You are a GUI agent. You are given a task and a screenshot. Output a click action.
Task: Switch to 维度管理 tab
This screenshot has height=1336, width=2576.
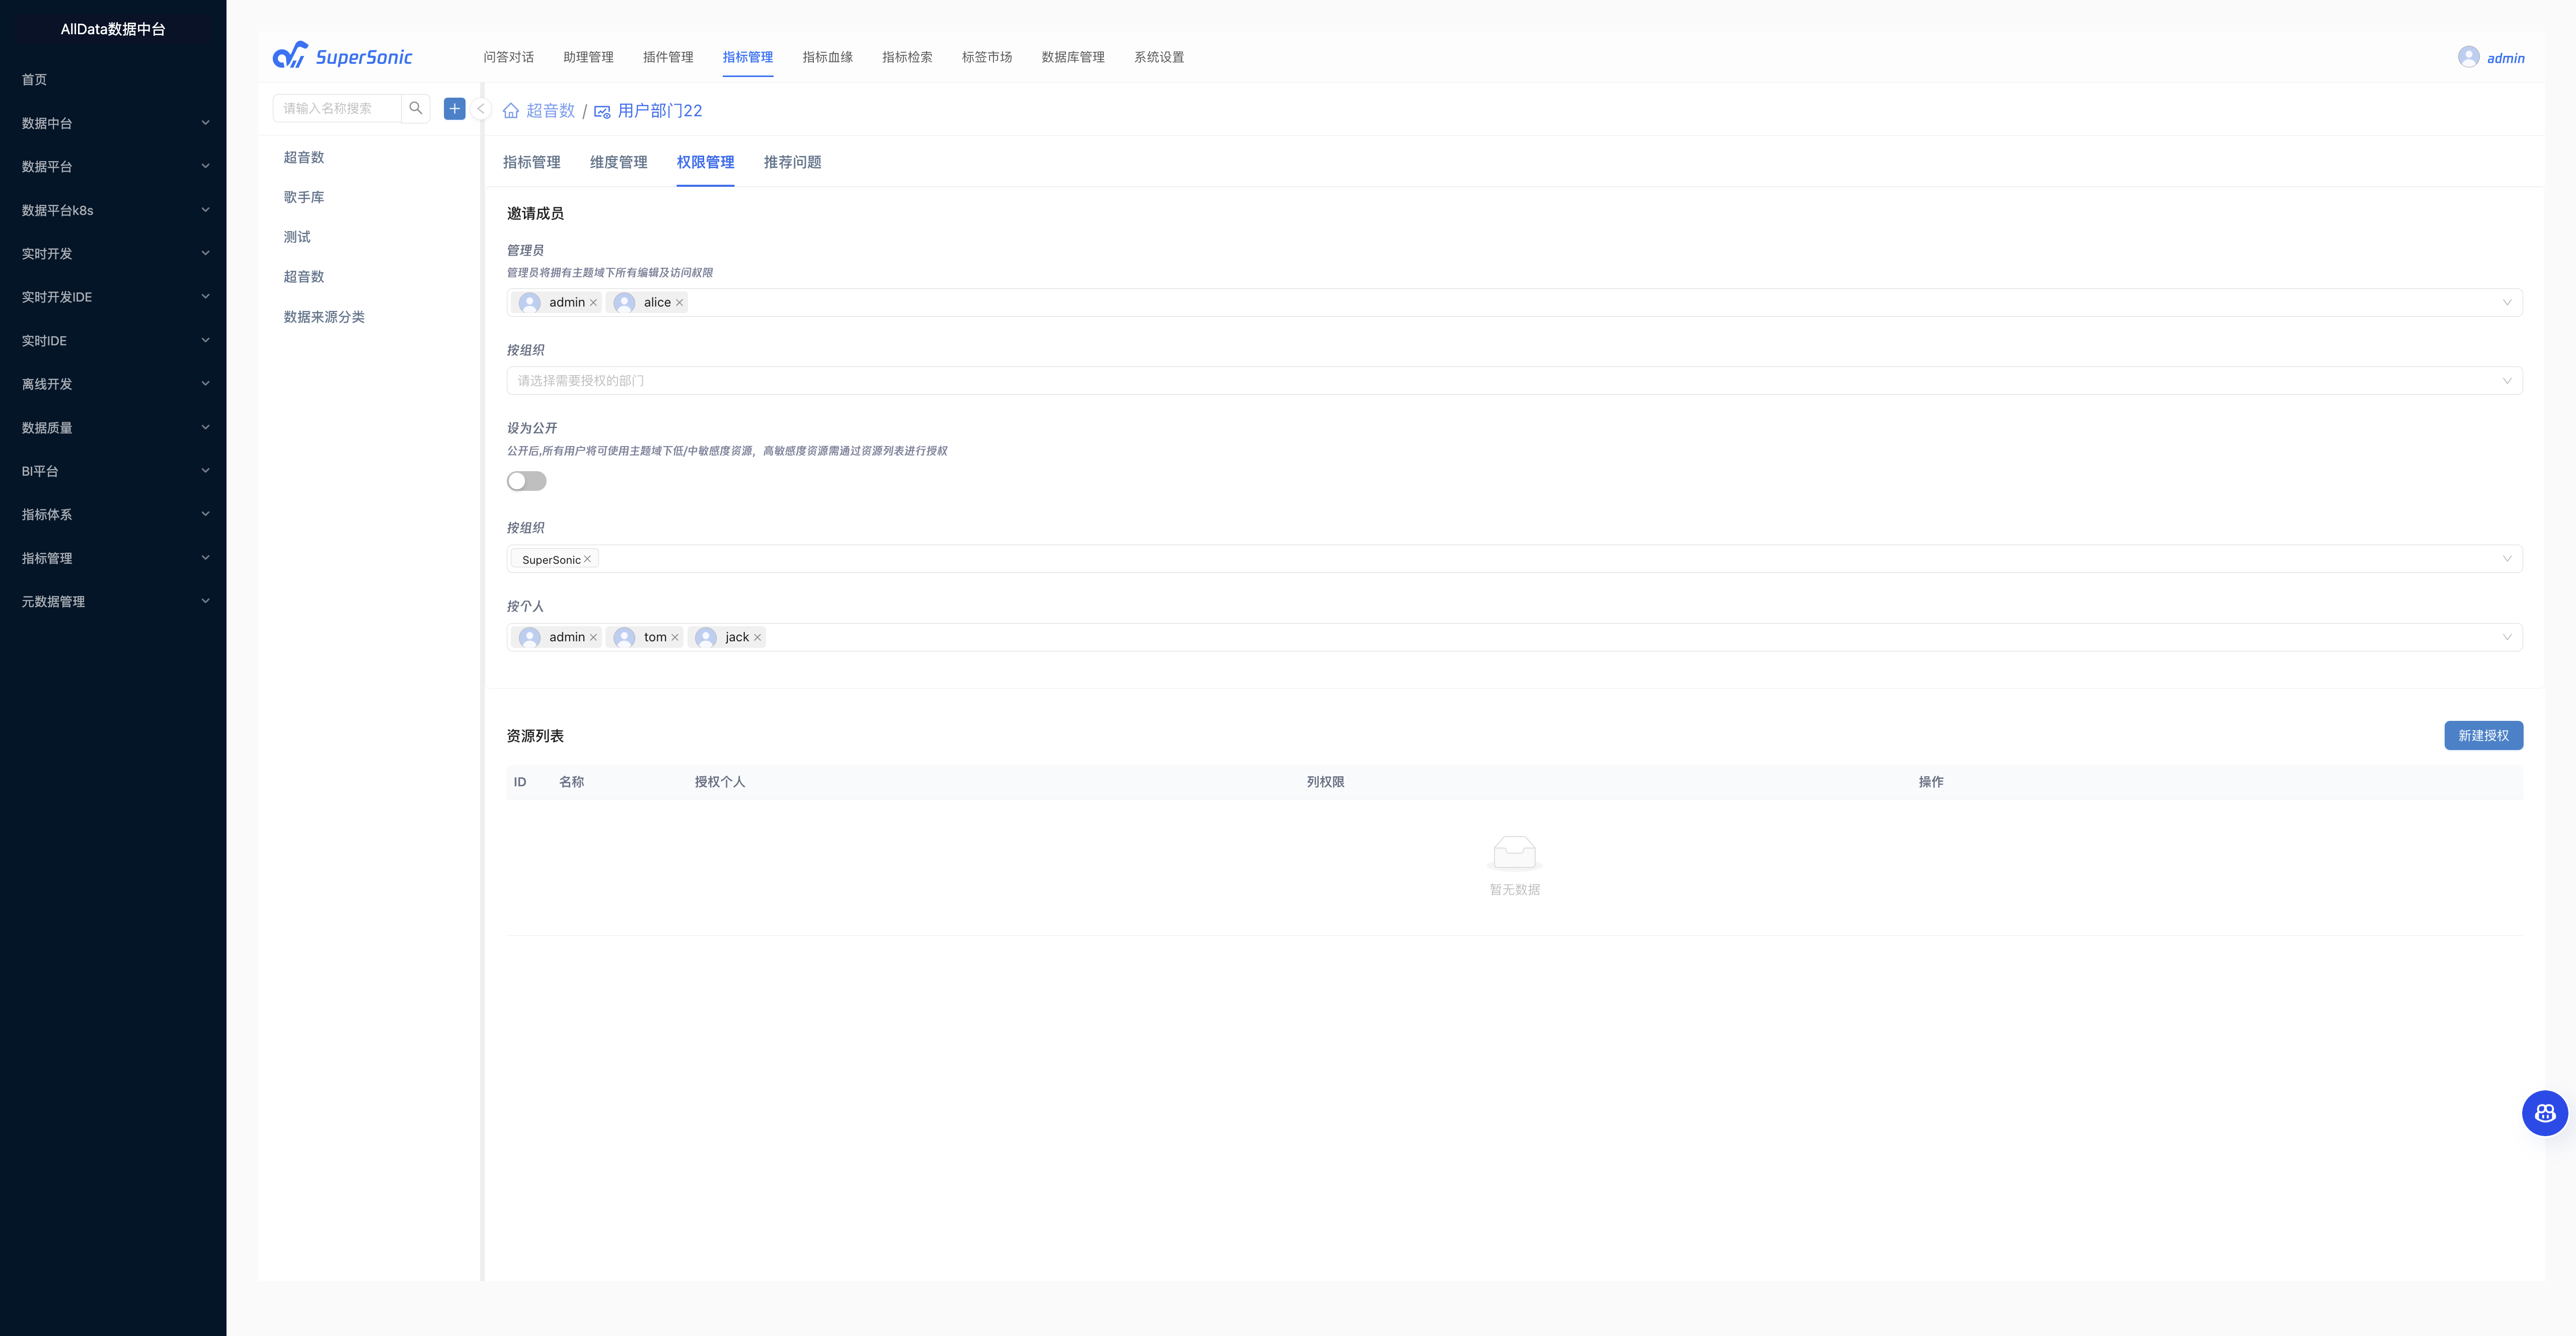(619, 162)
